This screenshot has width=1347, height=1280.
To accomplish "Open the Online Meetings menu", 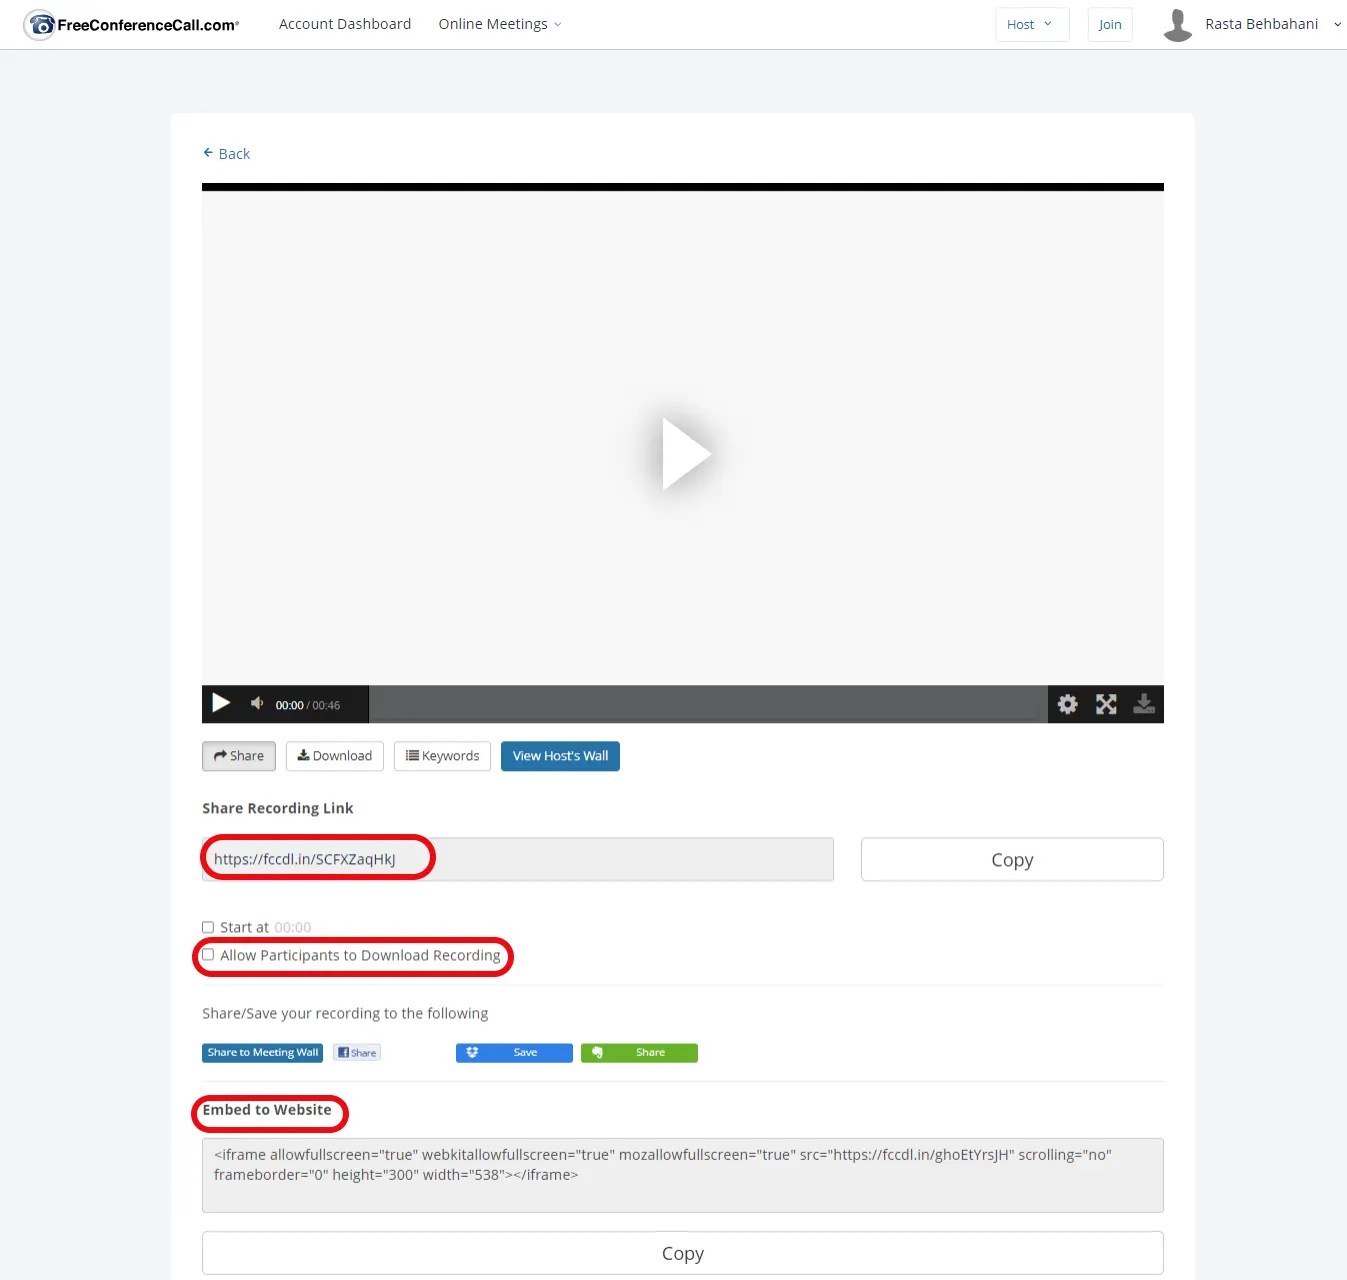I will pos(498,23).
